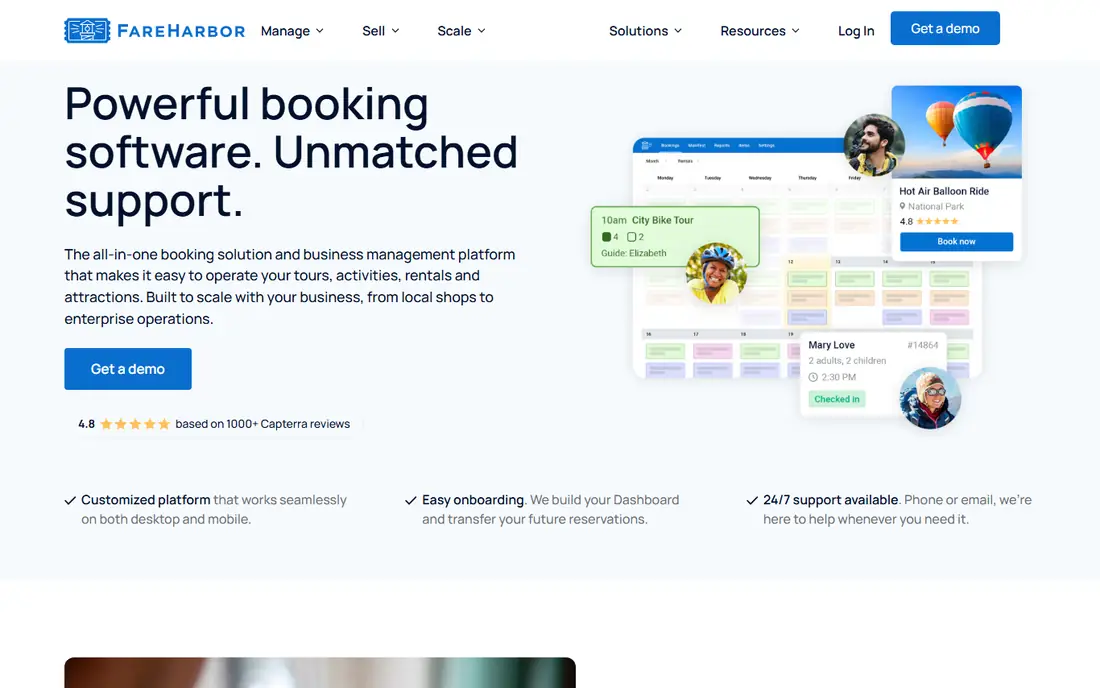Click the hot air balloon photo
The height and width of the screenshot is (688, 1100).
pos(956,132)
